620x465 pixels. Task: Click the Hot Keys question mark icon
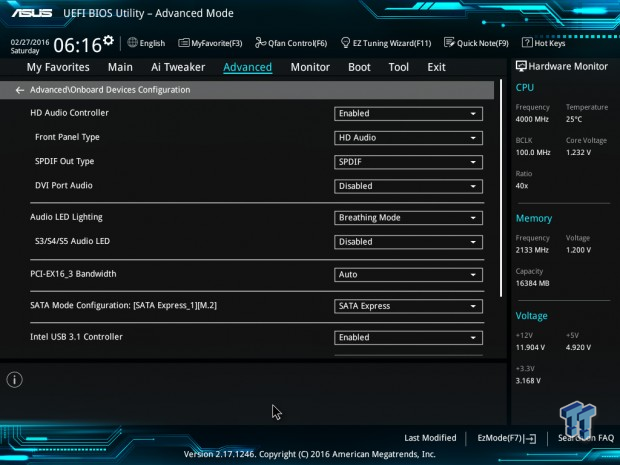tap(527, 43)
